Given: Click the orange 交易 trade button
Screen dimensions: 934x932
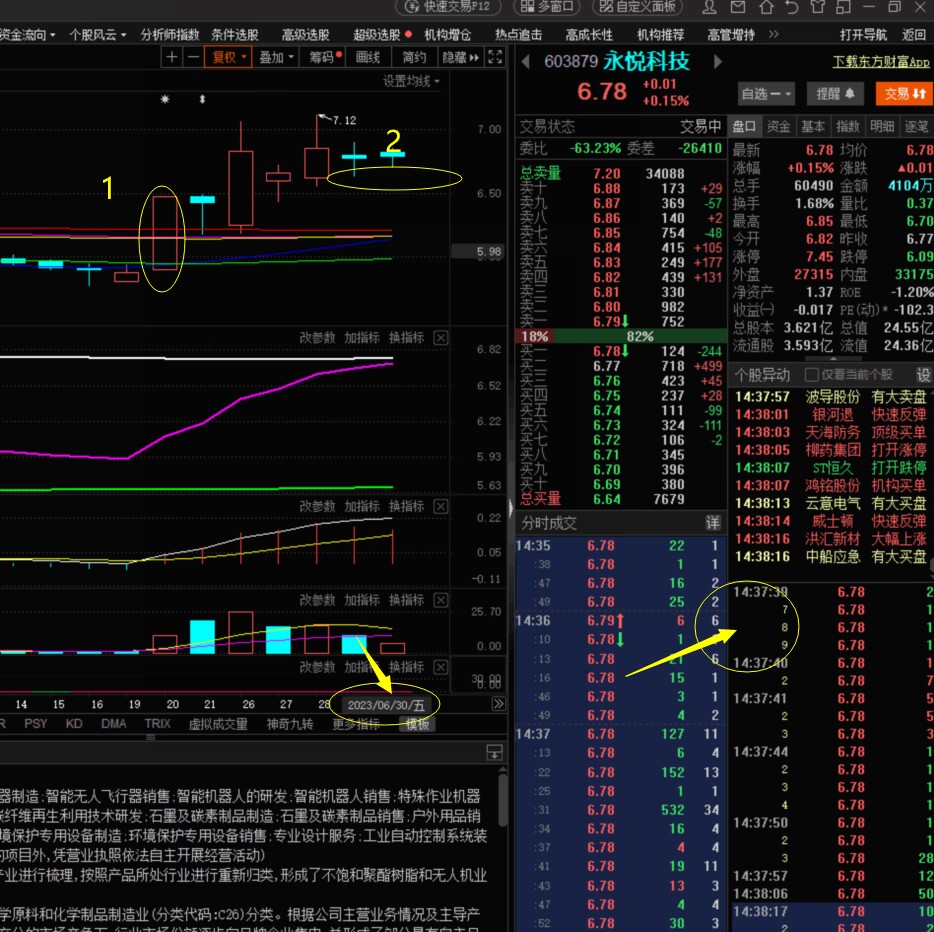Looking at the screenshot, I should click(x=904, y=93).
